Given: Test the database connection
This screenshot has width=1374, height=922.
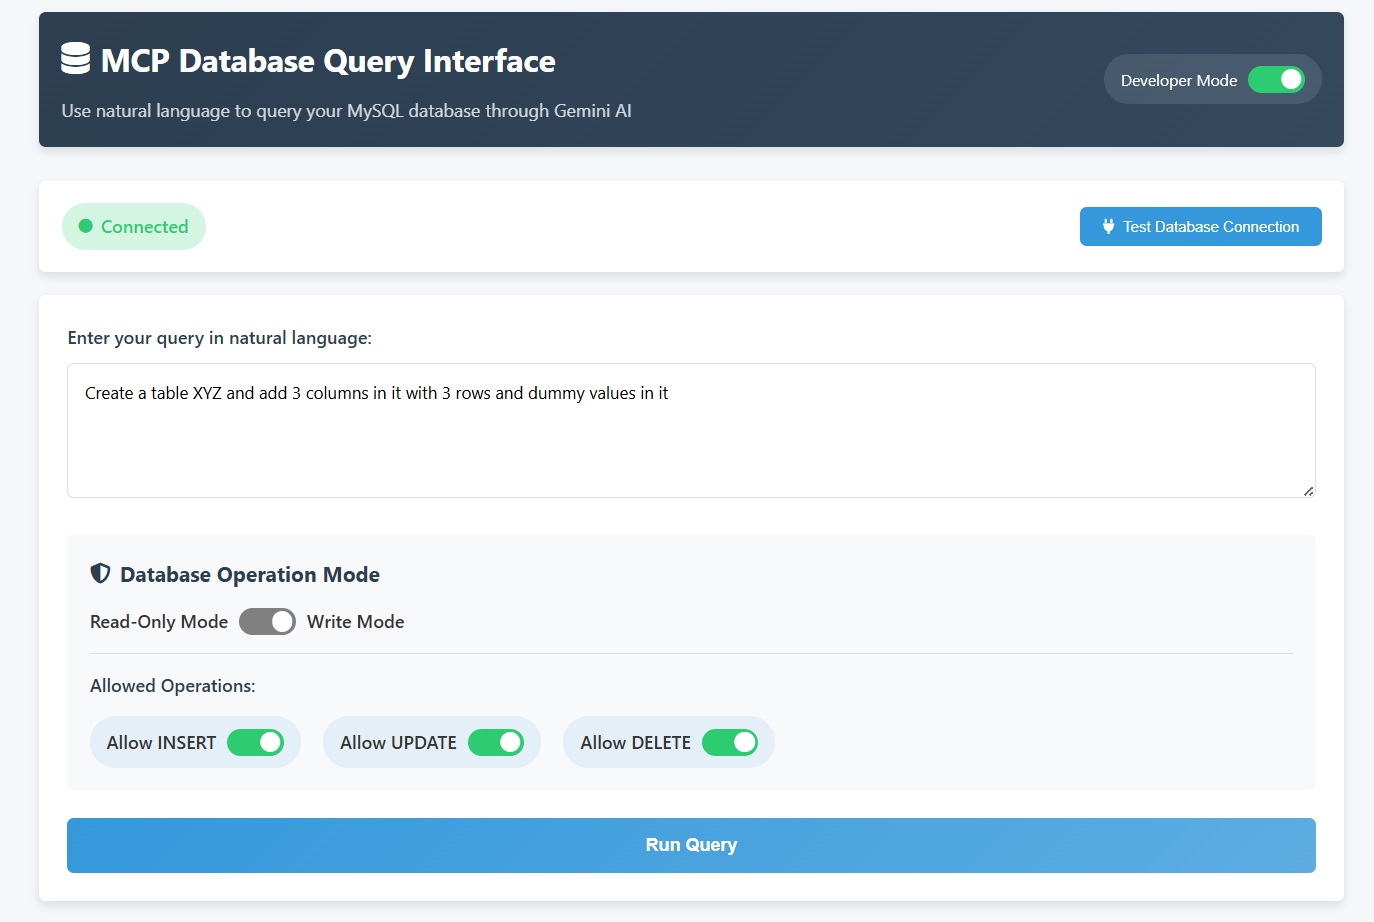Looking at the screenshot, I should 1200,226.
